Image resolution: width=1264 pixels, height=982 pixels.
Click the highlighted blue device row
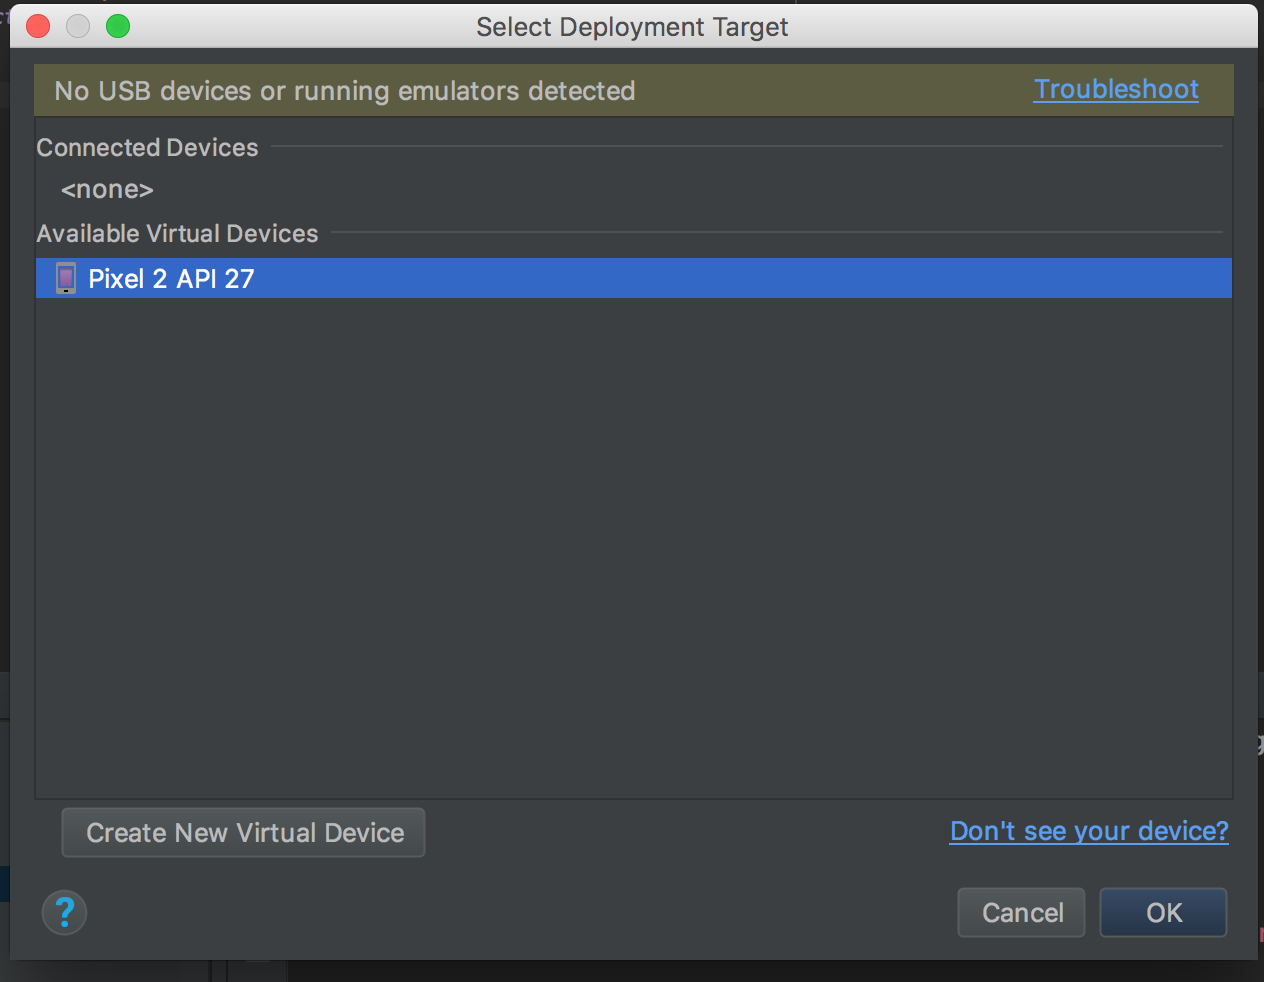[630, 278]
